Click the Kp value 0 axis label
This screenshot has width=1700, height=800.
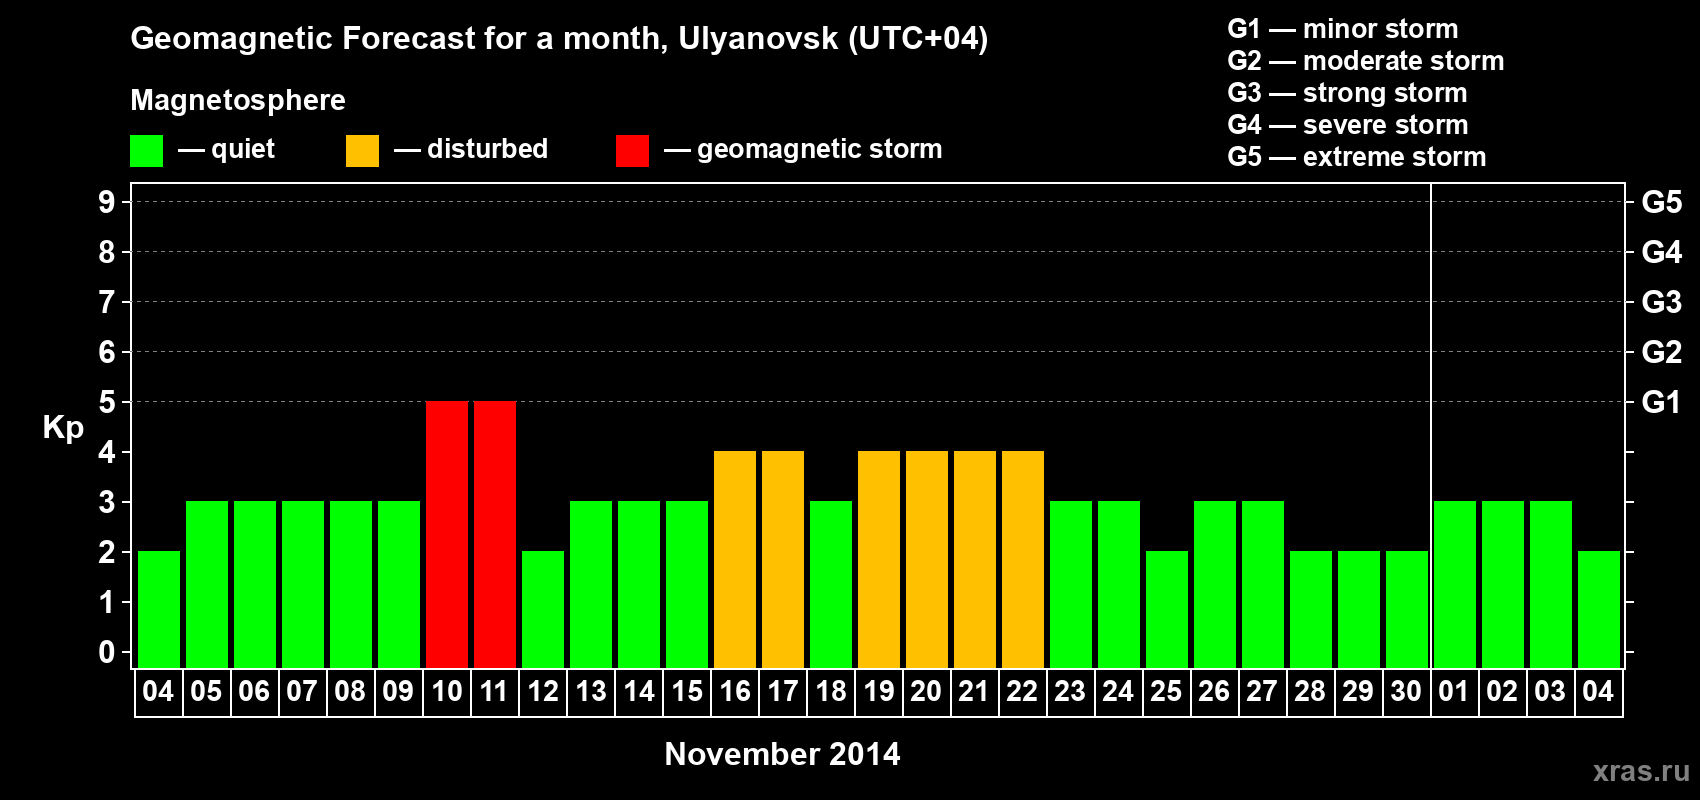coord(107,652)
